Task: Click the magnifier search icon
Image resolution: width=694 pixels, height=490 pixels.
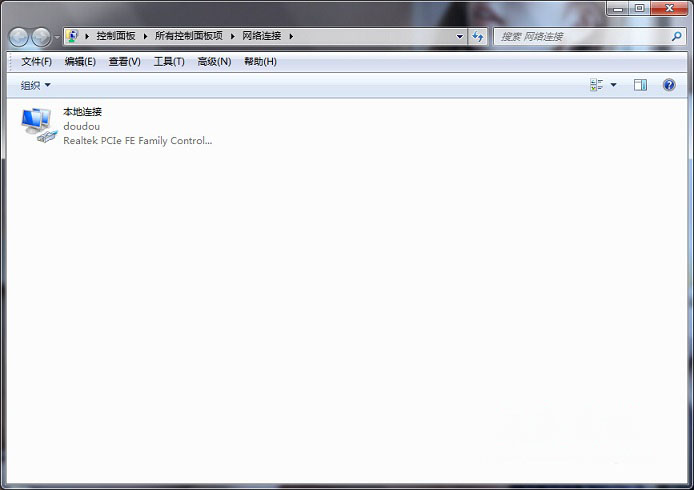Action: 676,36
